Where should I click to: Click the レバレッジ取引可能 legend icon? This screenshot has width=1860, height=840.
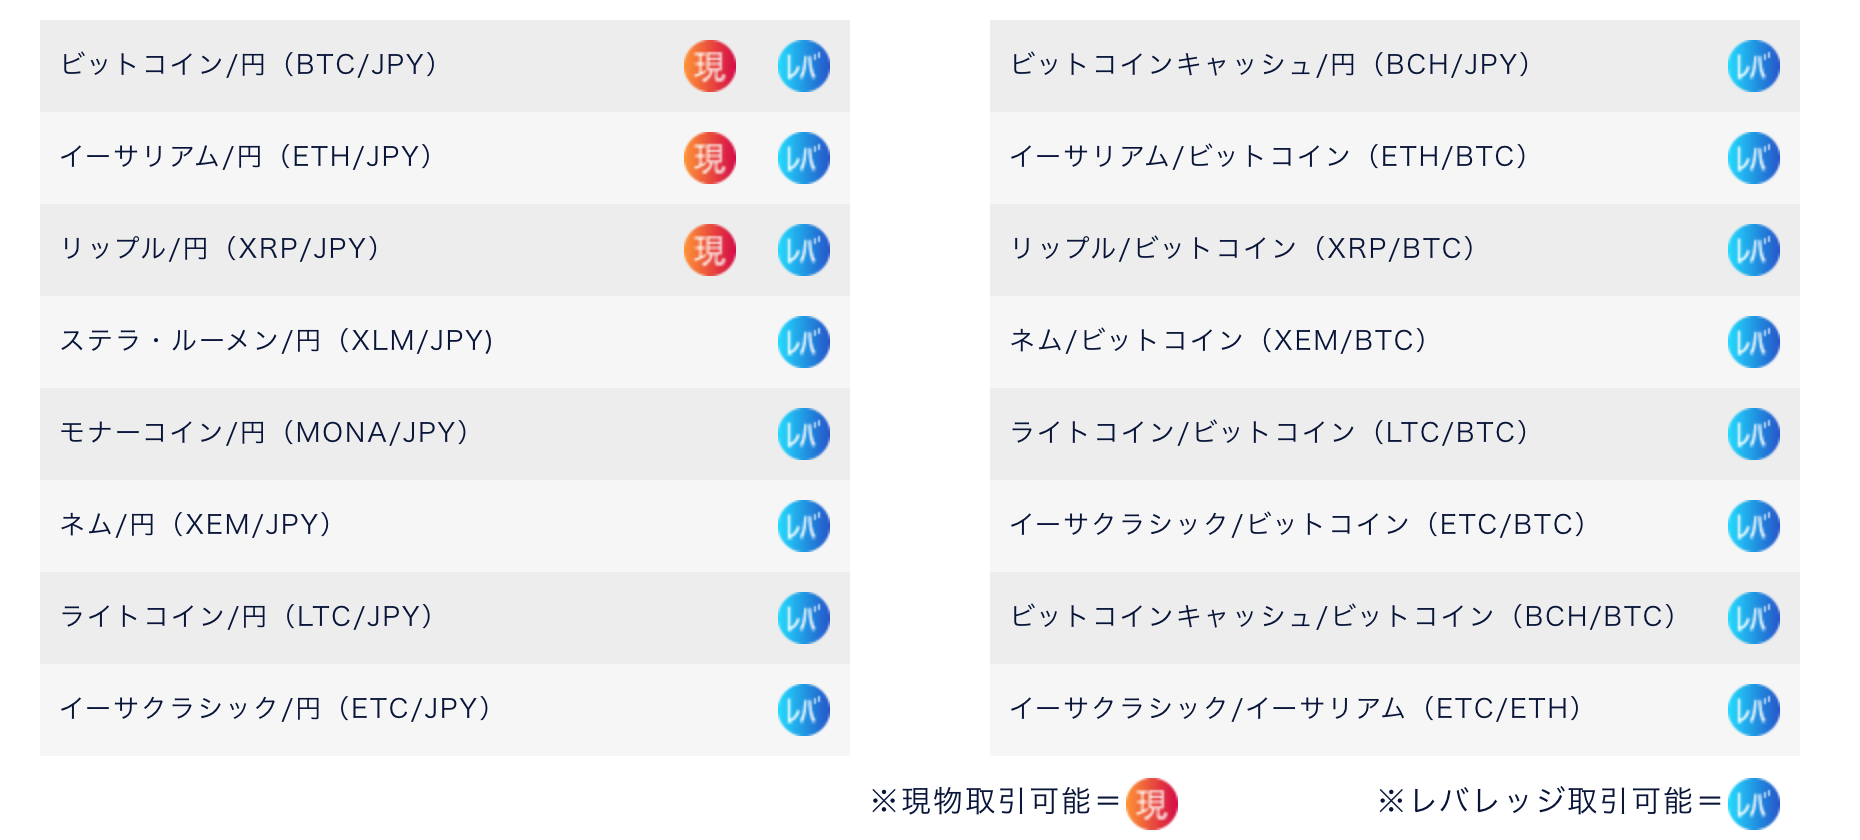point(1754,804)
